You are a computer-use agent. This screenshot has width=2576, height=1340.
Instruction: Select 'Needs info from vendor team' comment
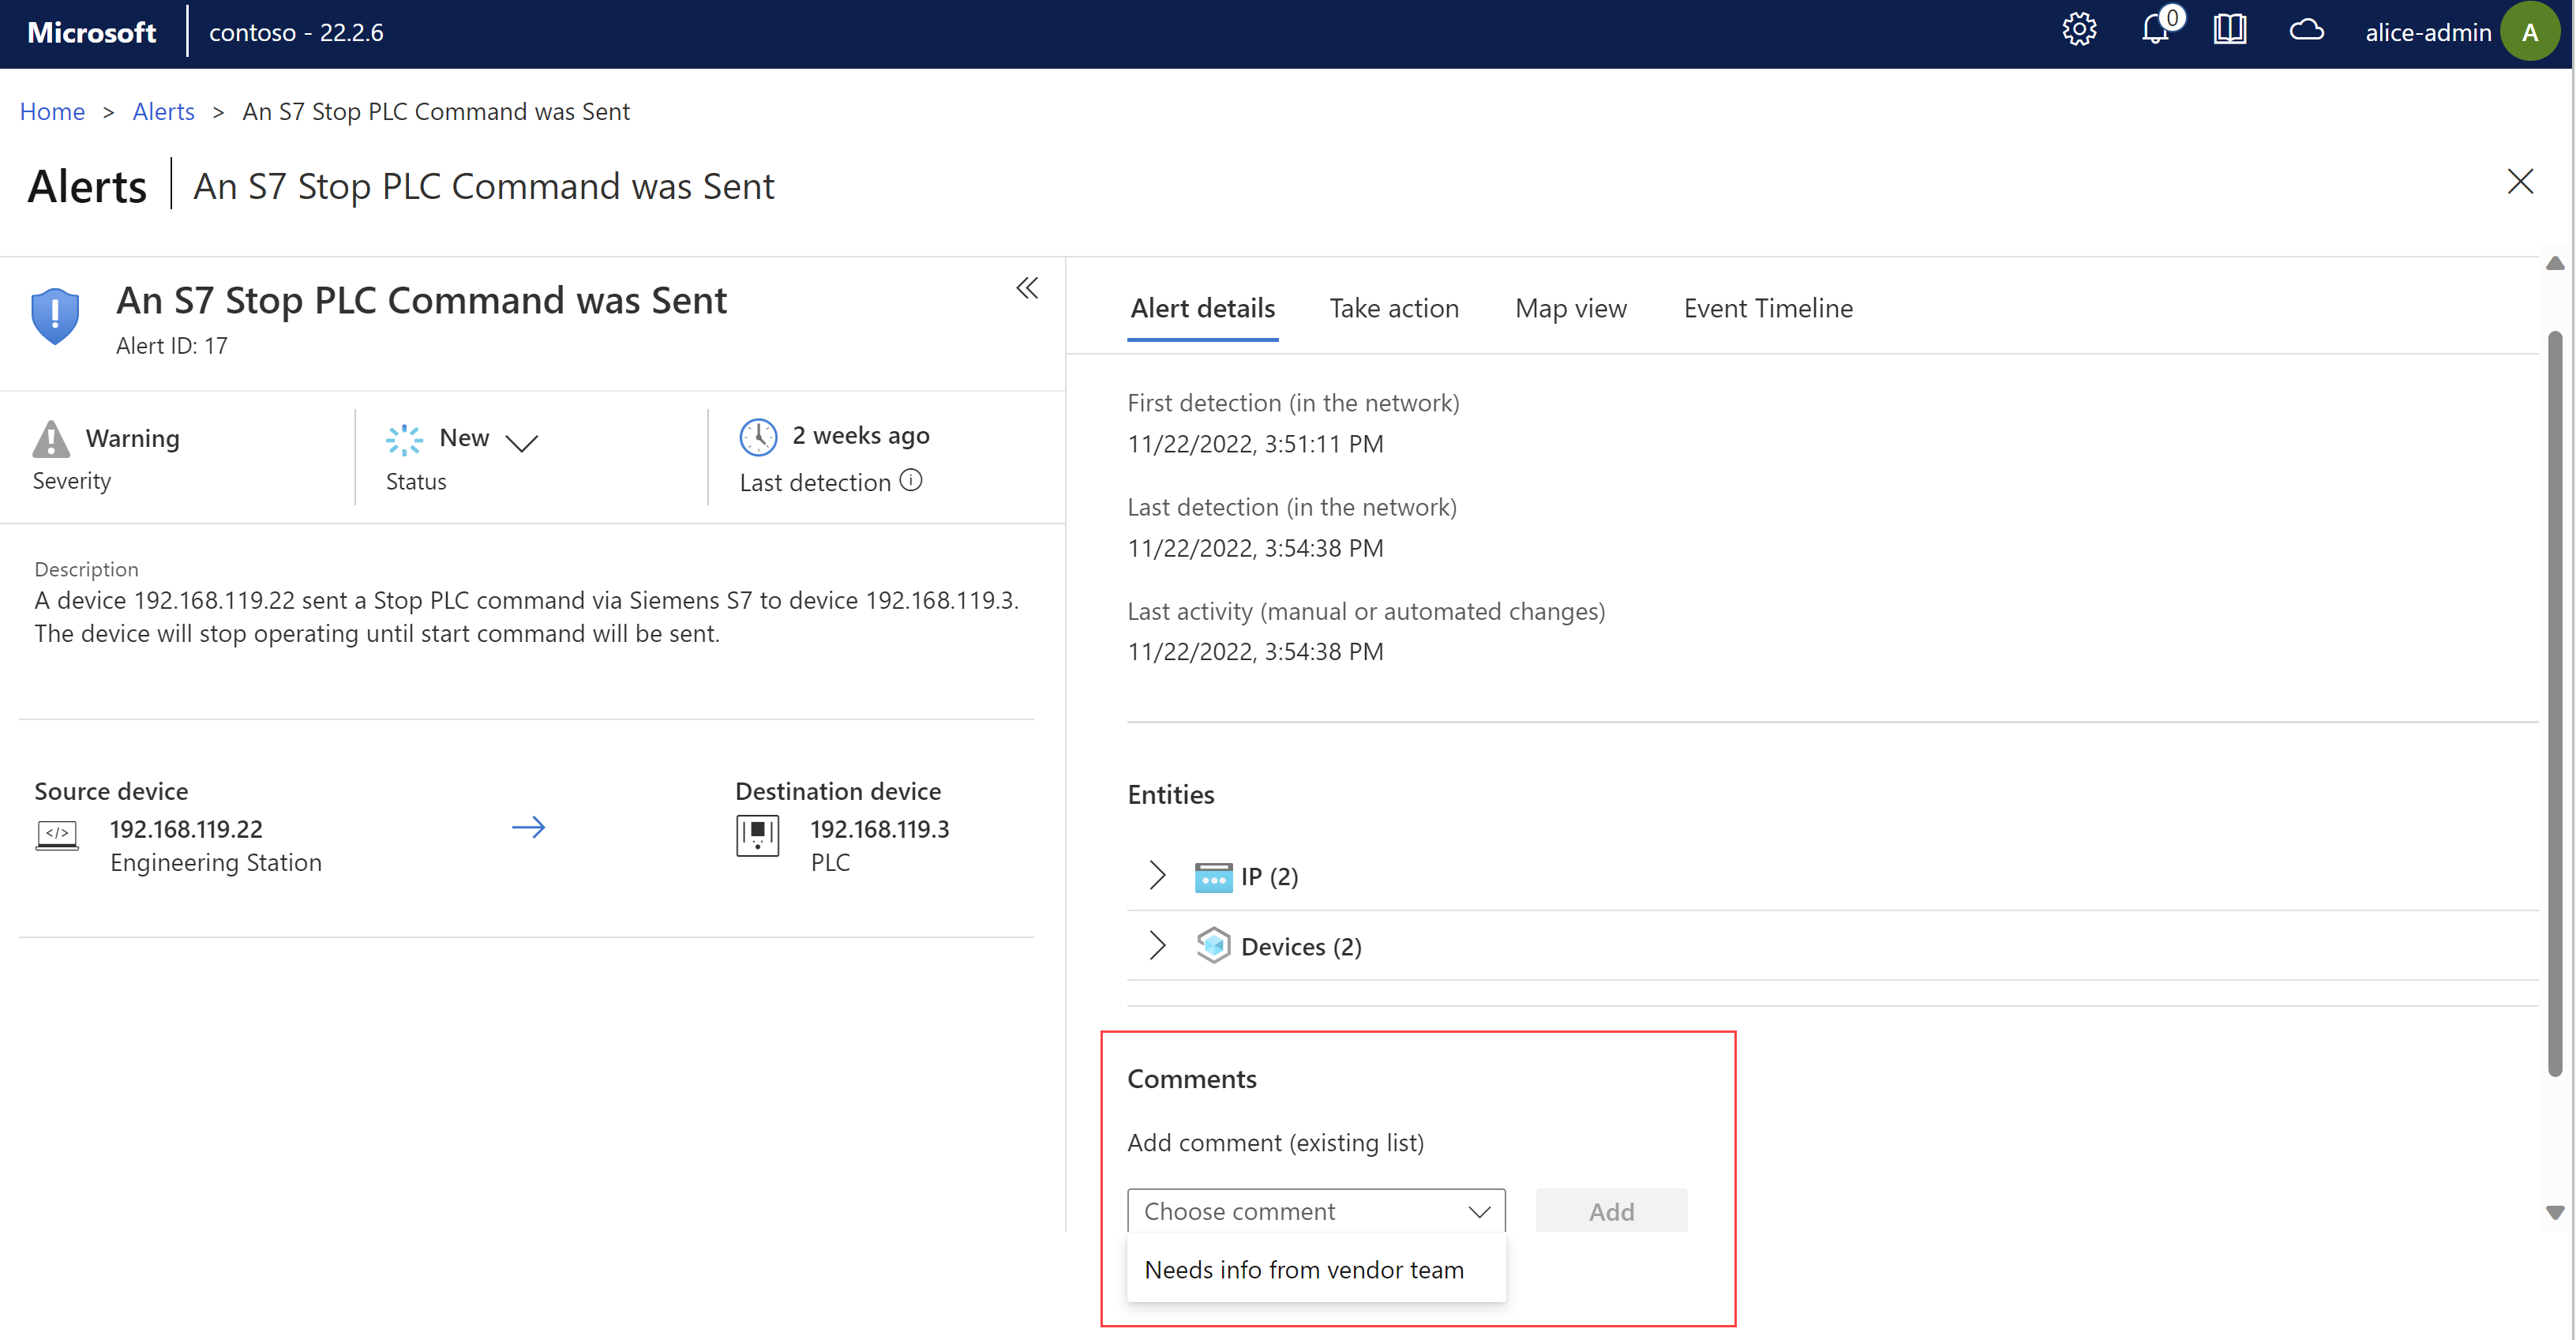pyautogui.click(x=1303, y=1268)
